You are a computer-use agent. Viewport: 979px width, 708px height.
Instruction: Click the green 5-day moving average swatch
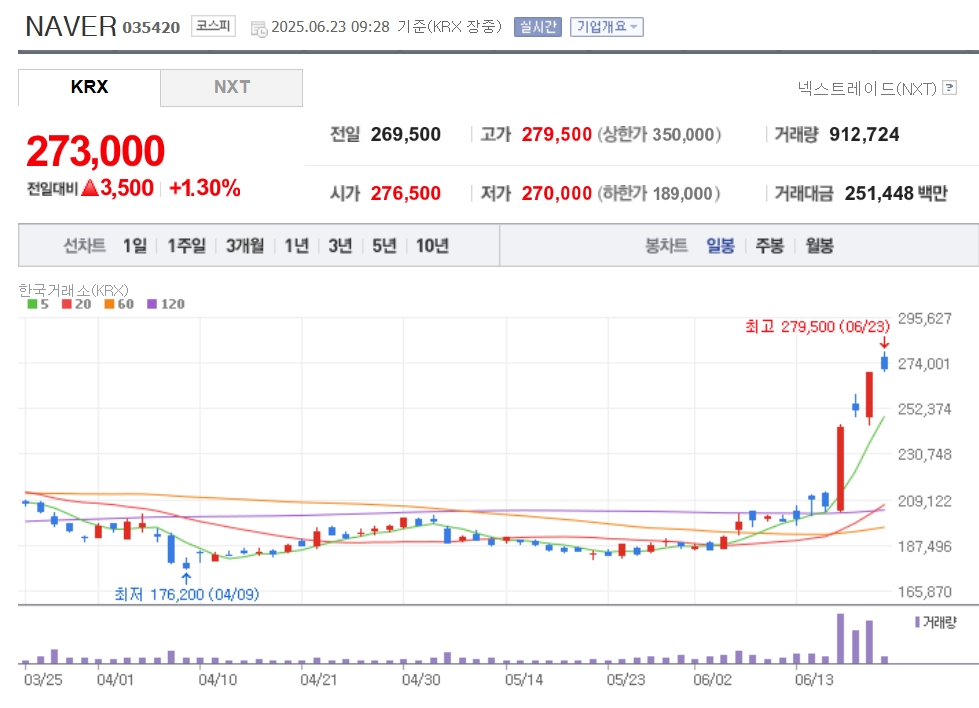click(32, 304)
